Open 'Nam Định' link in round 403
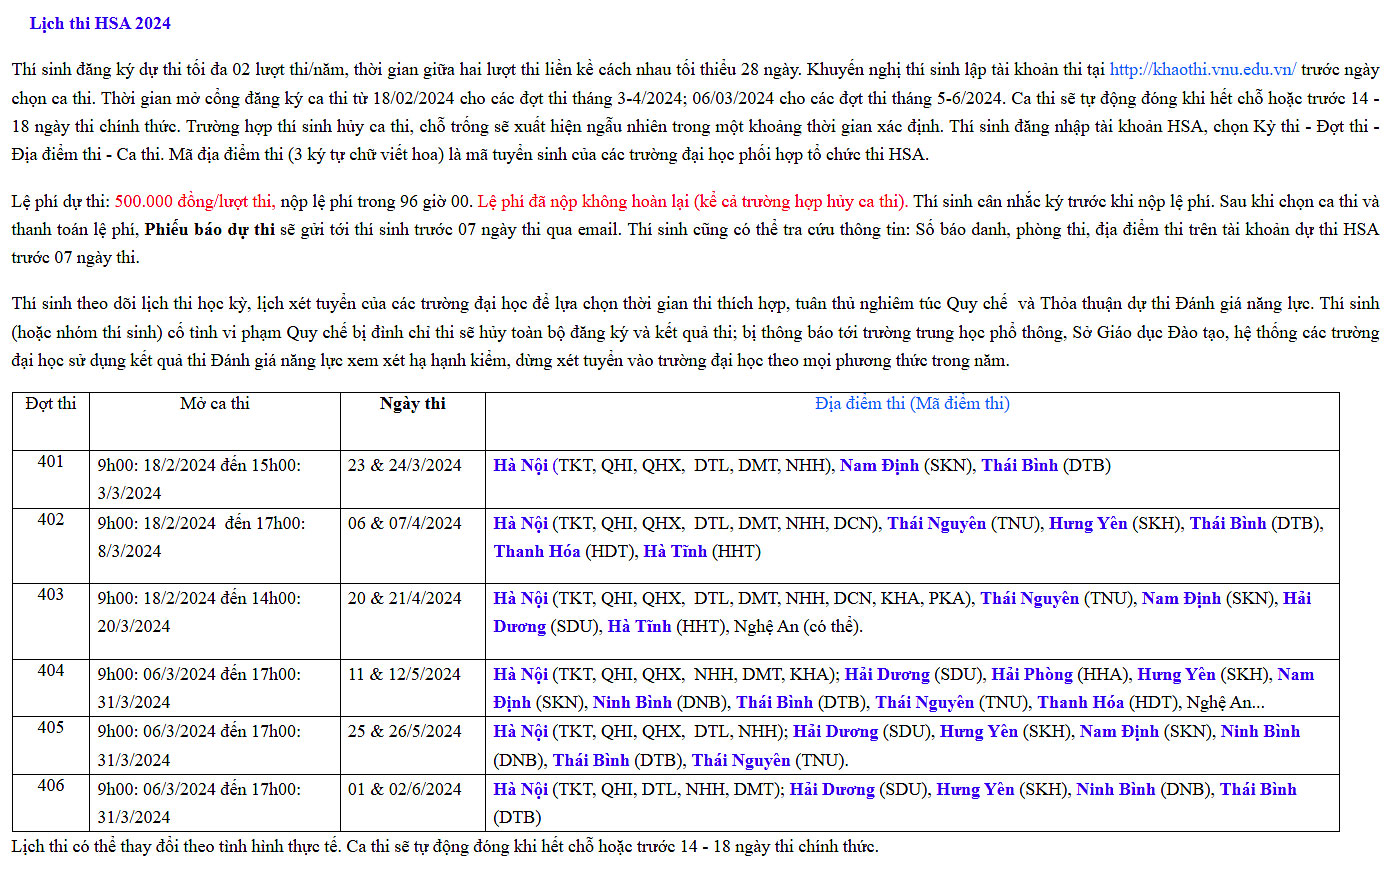 point(1182,599)
